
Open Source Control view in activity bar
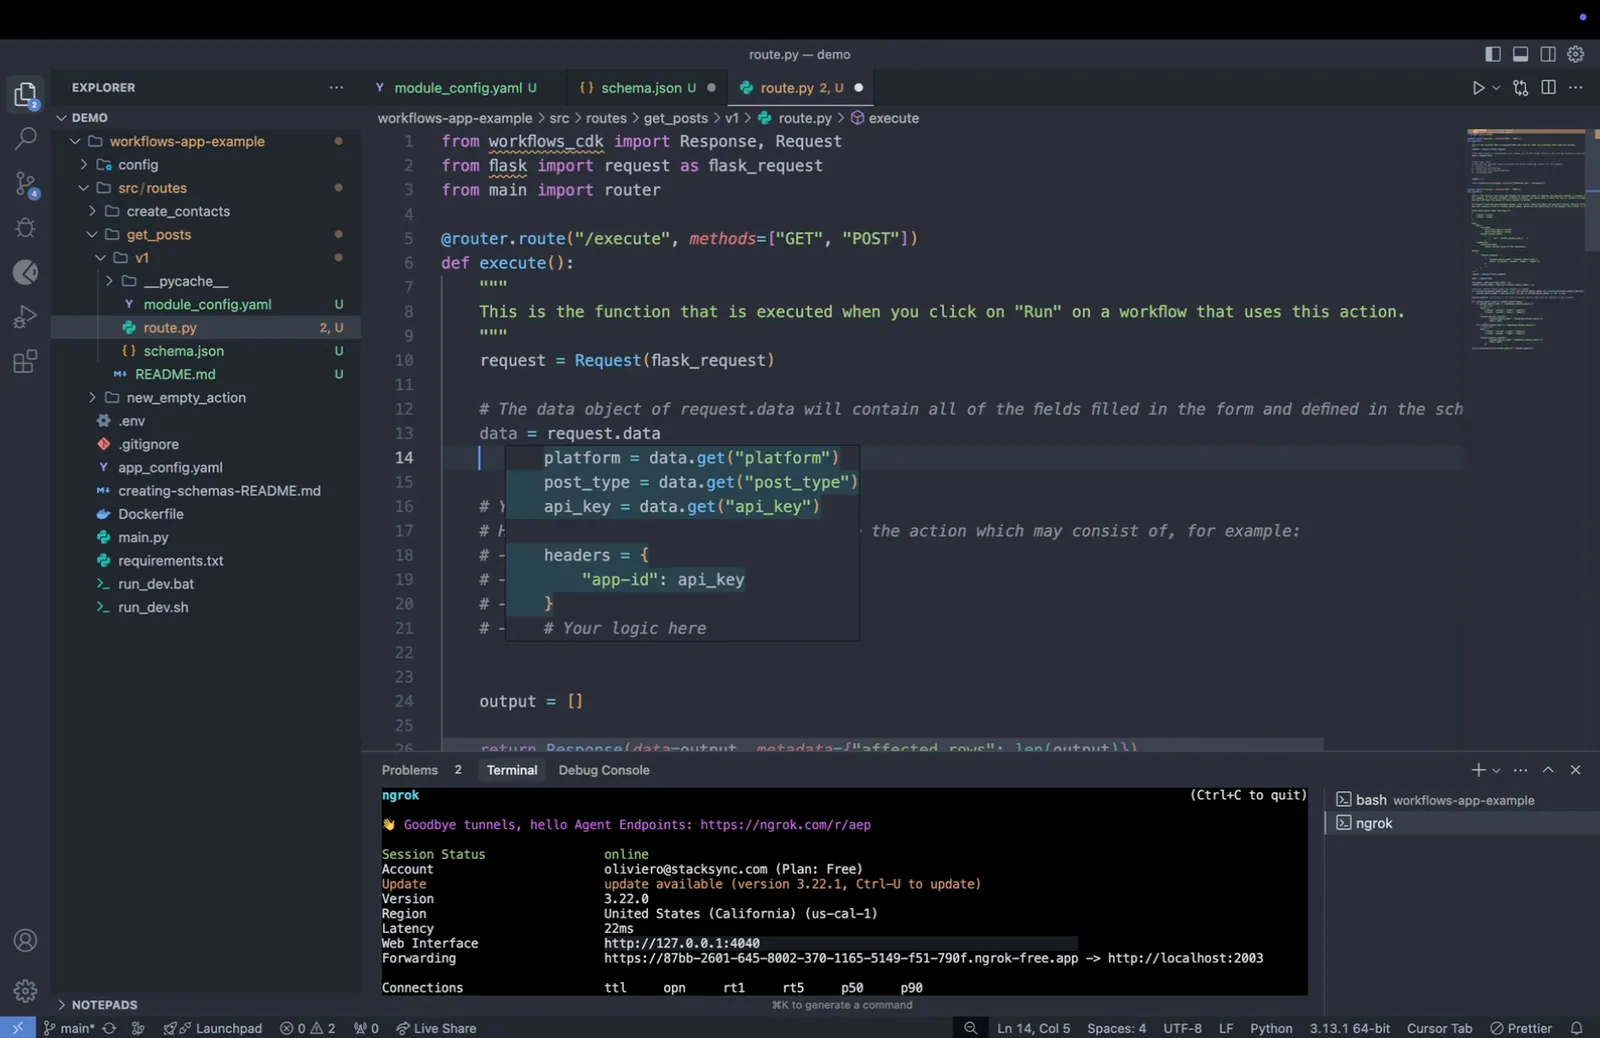pyautogui.click(x=25, y=184)
